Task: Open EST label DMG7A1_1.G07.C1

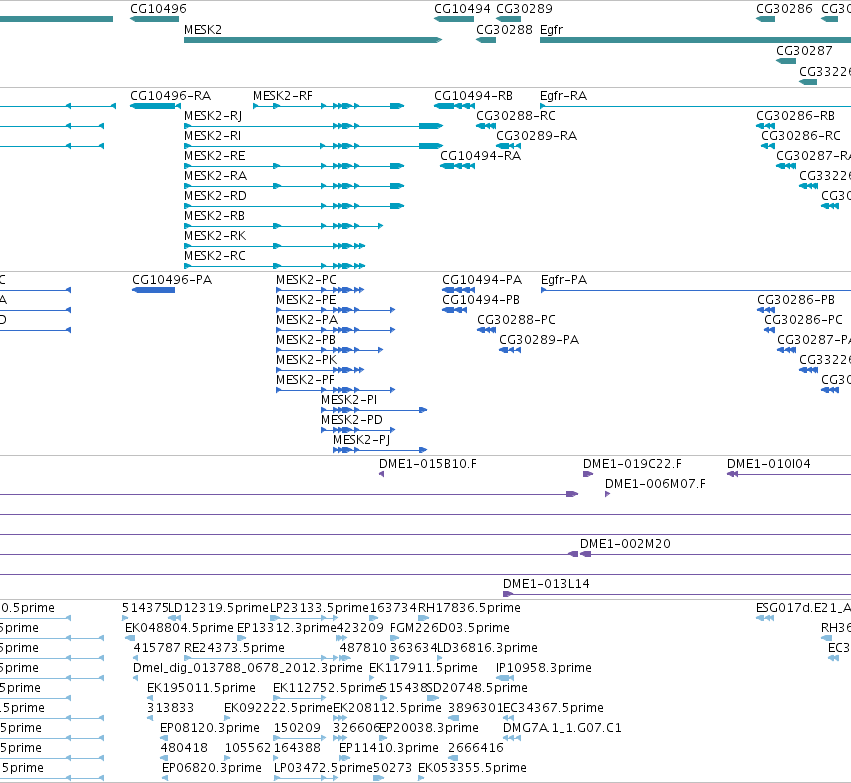Action: coord(562,728)
